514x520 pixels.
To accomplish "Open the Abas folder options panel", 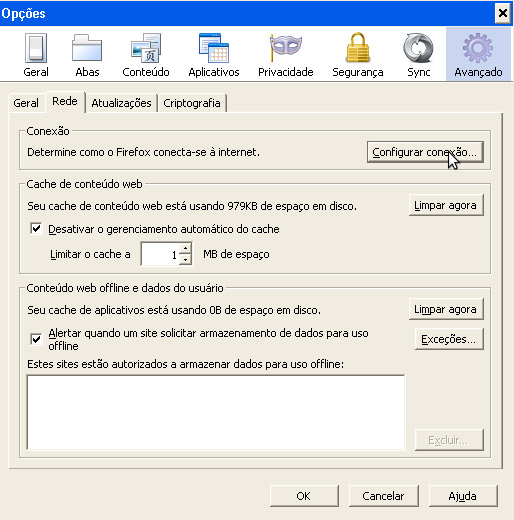I will point(87,55).
